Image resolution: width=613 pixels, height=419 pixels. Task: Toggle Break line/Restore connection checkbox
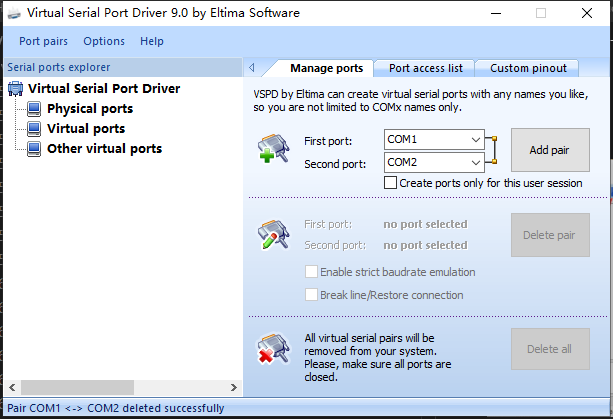tap(311, 295)
